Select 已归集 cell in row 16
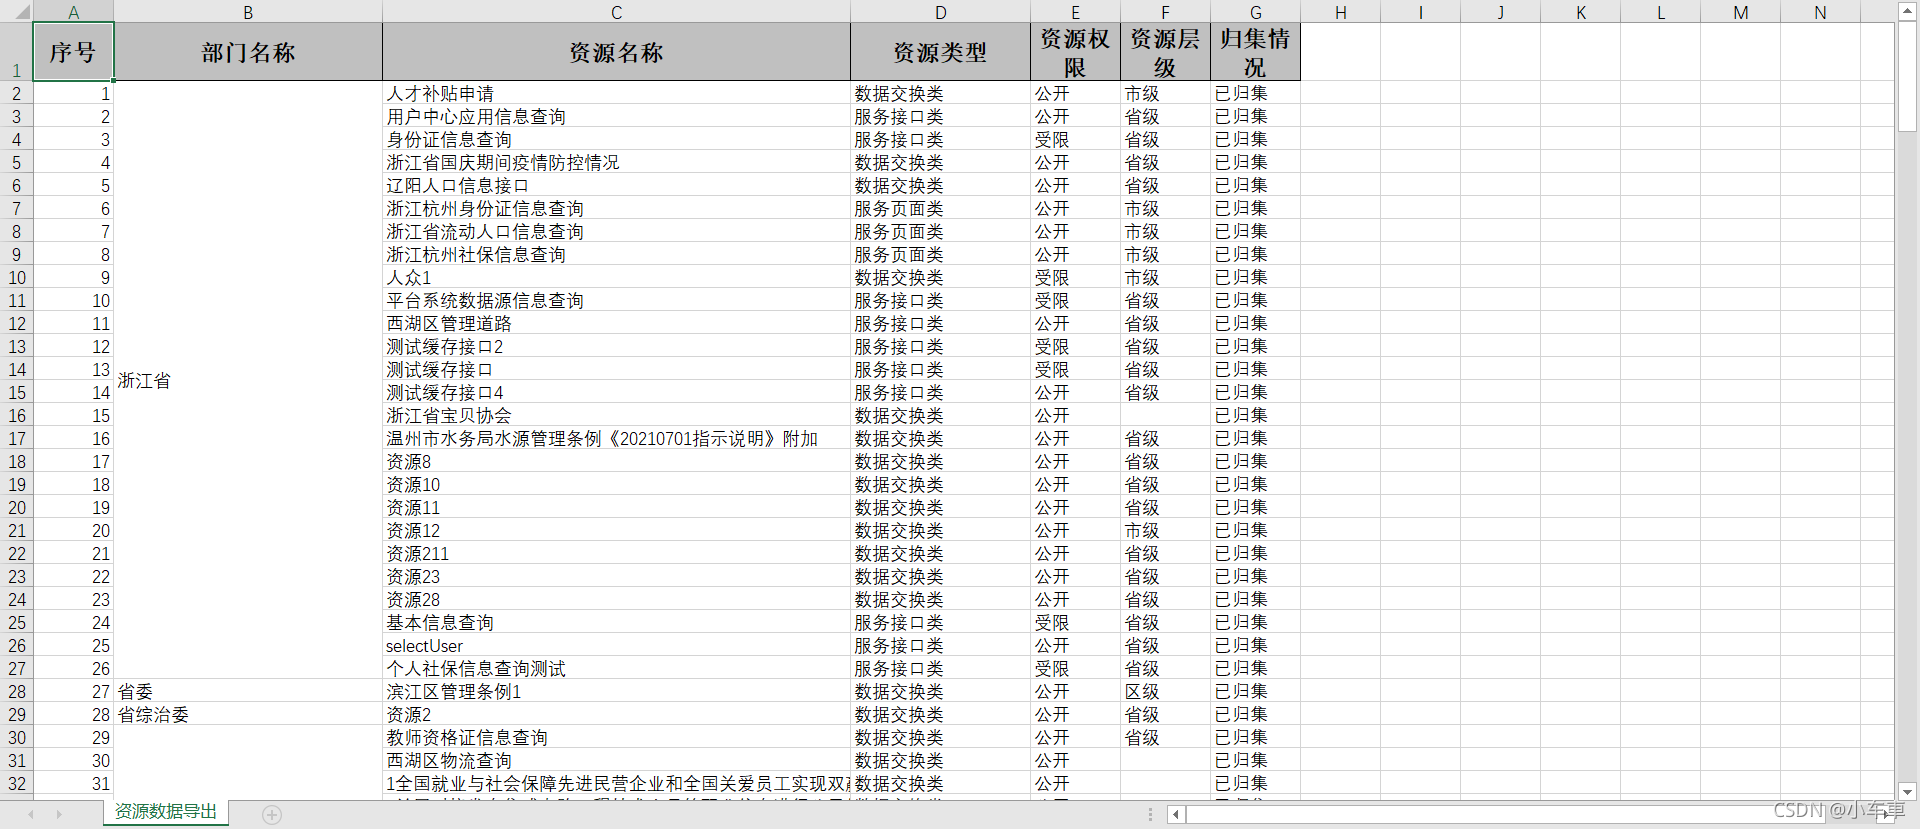1920x829 pixels. [1255, 415]
